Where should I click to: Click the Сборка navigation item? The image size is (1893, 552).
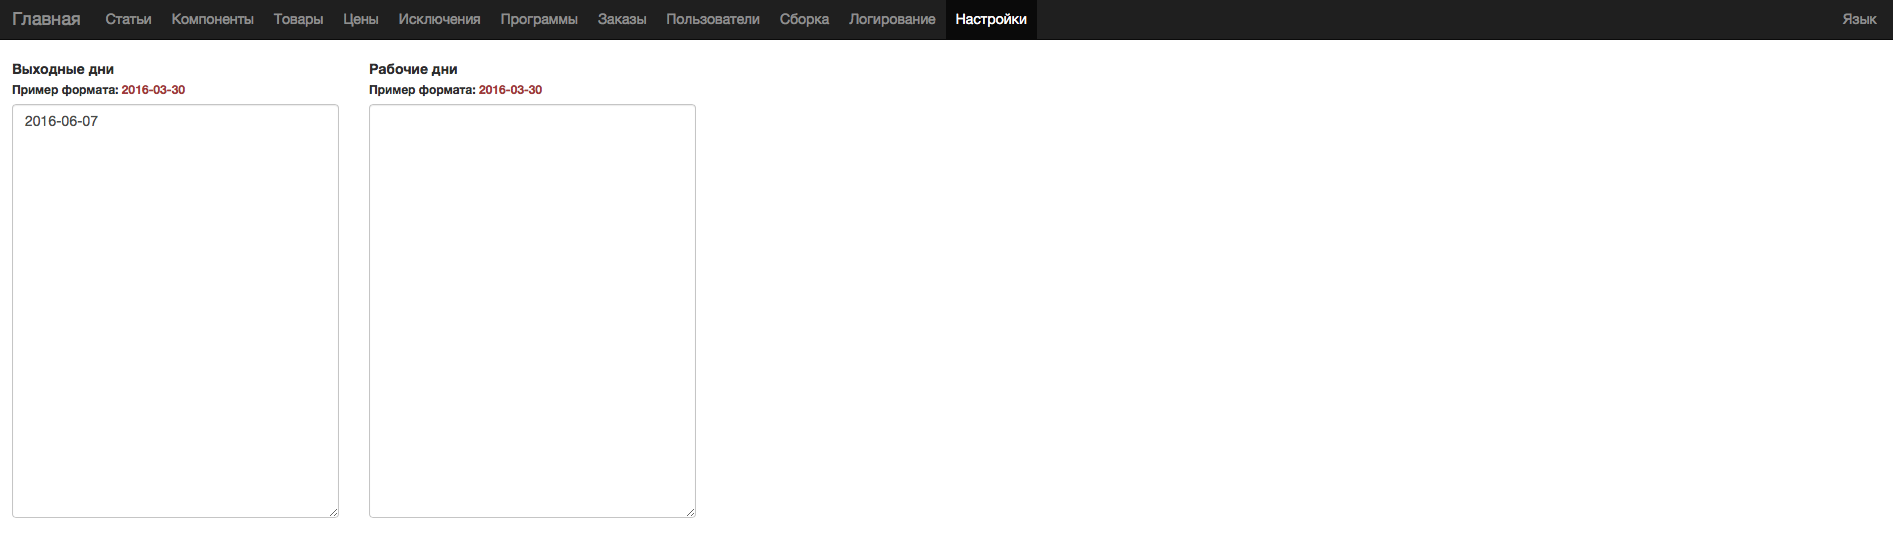(804, 19)
